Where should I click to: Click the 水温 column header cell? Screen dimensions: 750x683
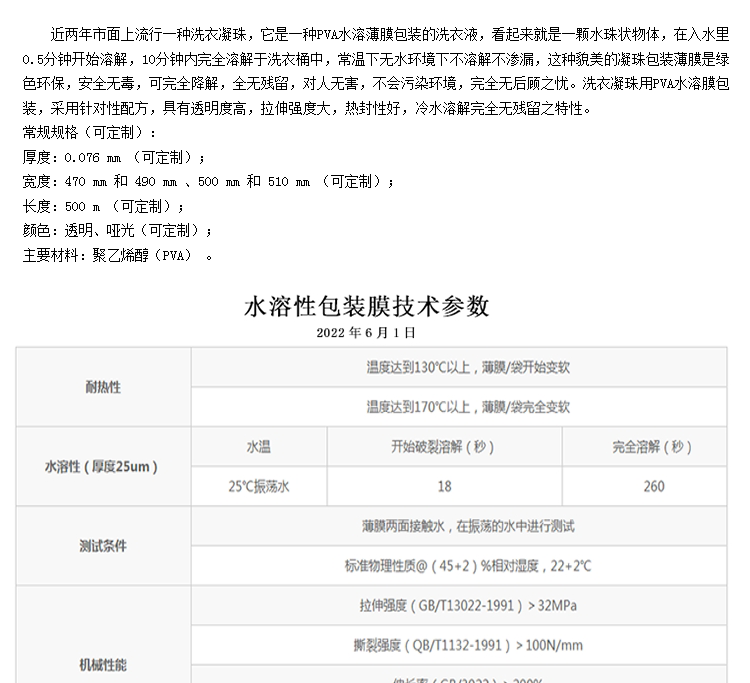(259, 447)
